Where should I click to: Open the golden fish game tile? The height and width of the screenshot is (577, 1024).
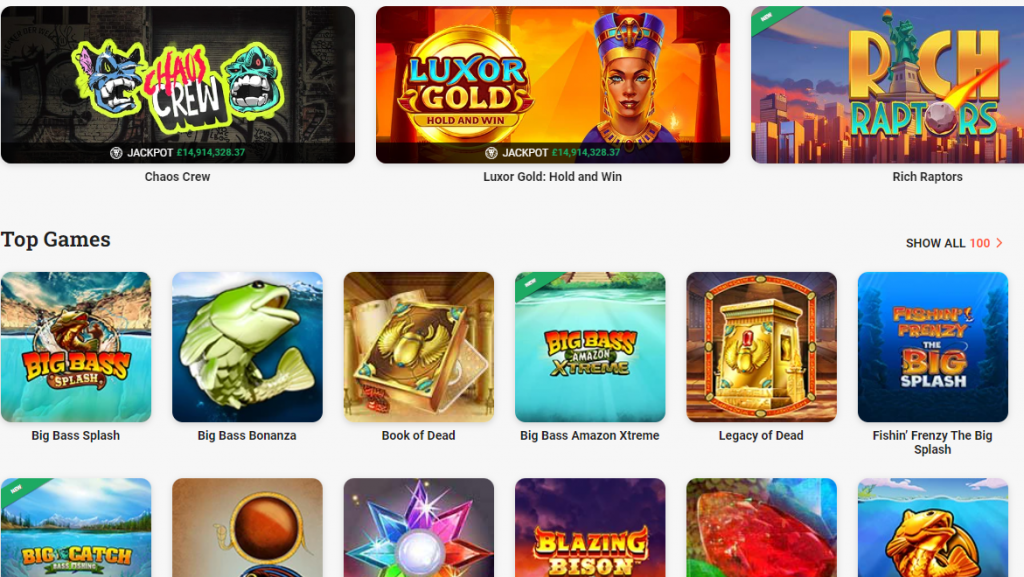pos(933,527)
